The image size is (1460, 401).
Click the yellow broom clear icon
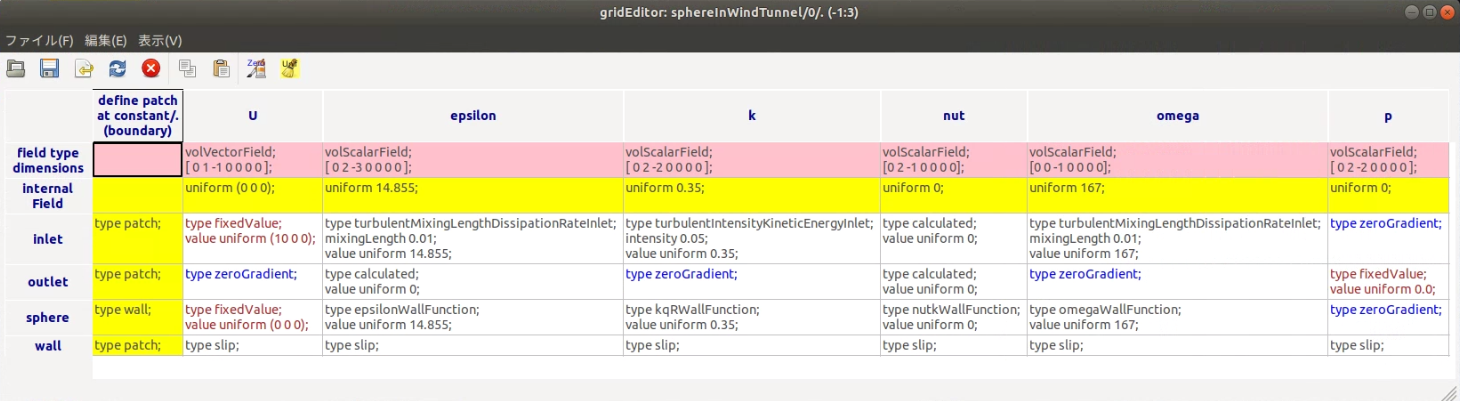click(291, 69)
